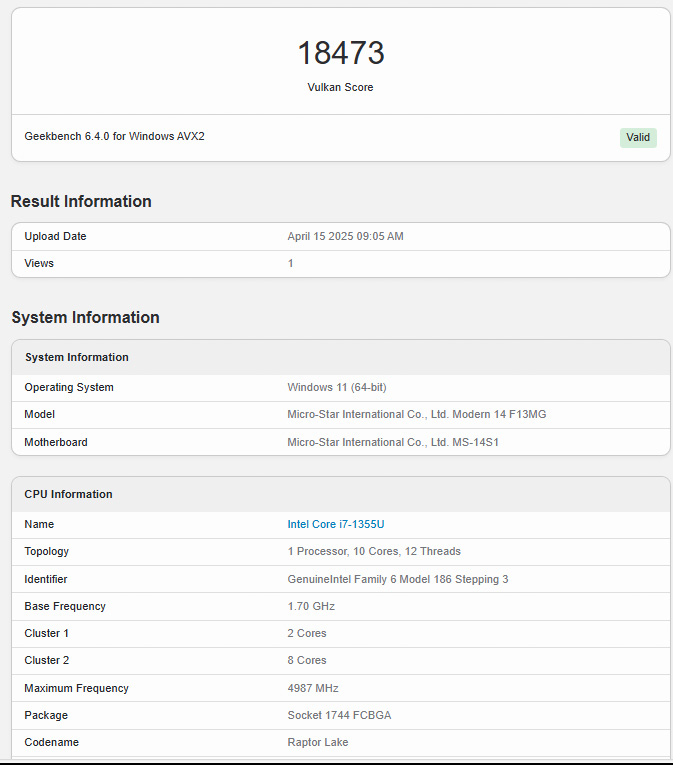This screenshot has width=673, height=765.
Task: Select the GenuineIntel Family 6 Model 186 value
Action: [398, 579]
